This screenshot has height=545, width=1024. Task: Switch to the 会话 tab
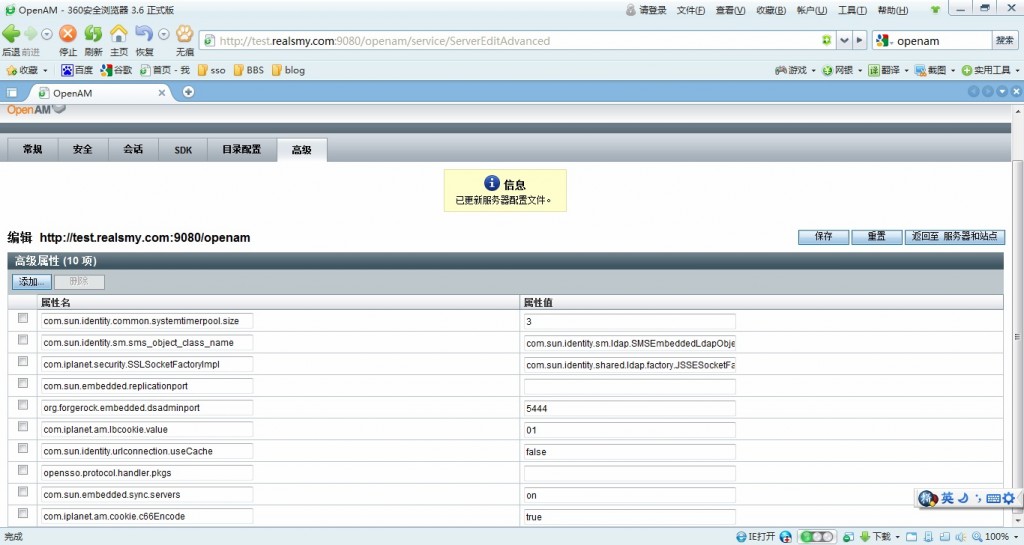pyautogui.click(x=133, y=149)
